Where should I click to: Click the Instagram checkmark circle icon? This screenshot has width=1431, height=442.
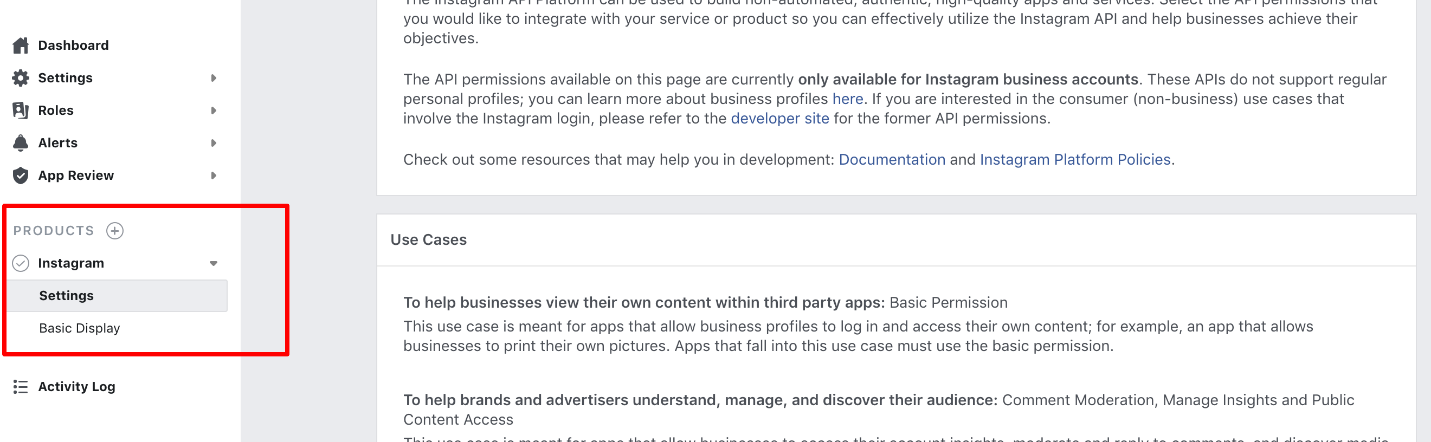pyautogui.click(x=20, y=263)
